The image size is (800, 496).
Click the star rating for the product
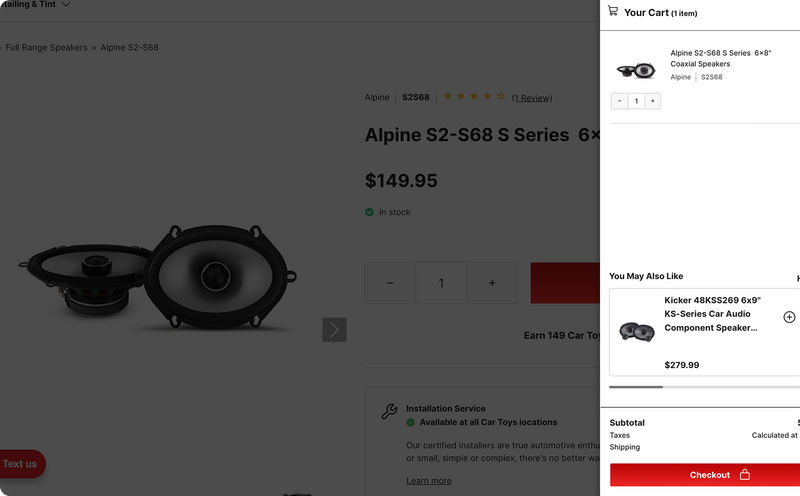point(474,97)
